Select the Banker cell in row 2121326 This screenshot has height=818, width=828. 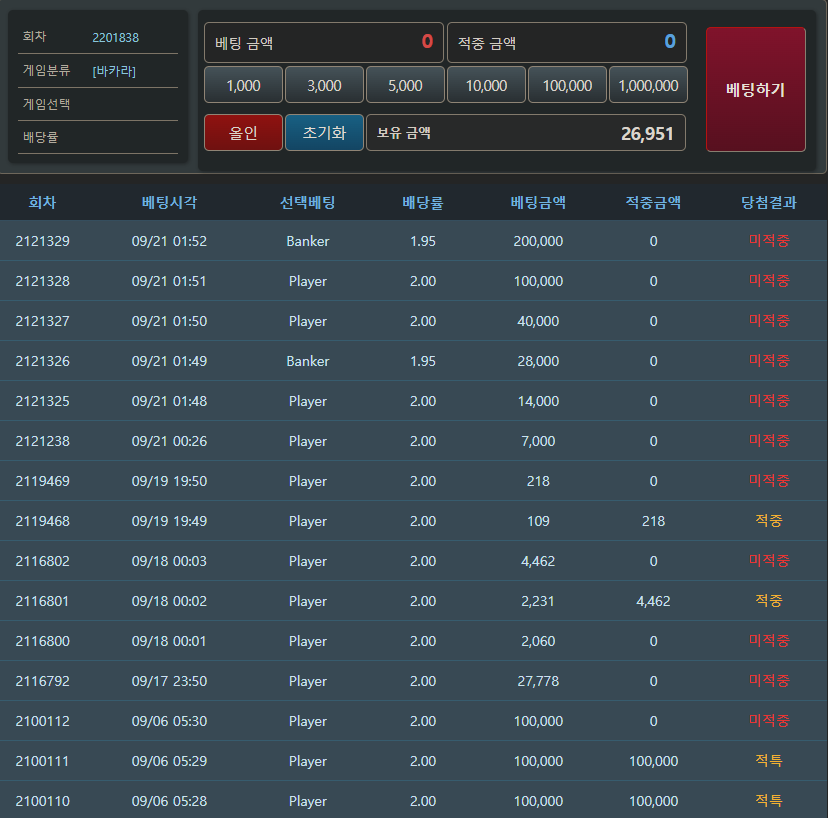(x=307, y=361)
